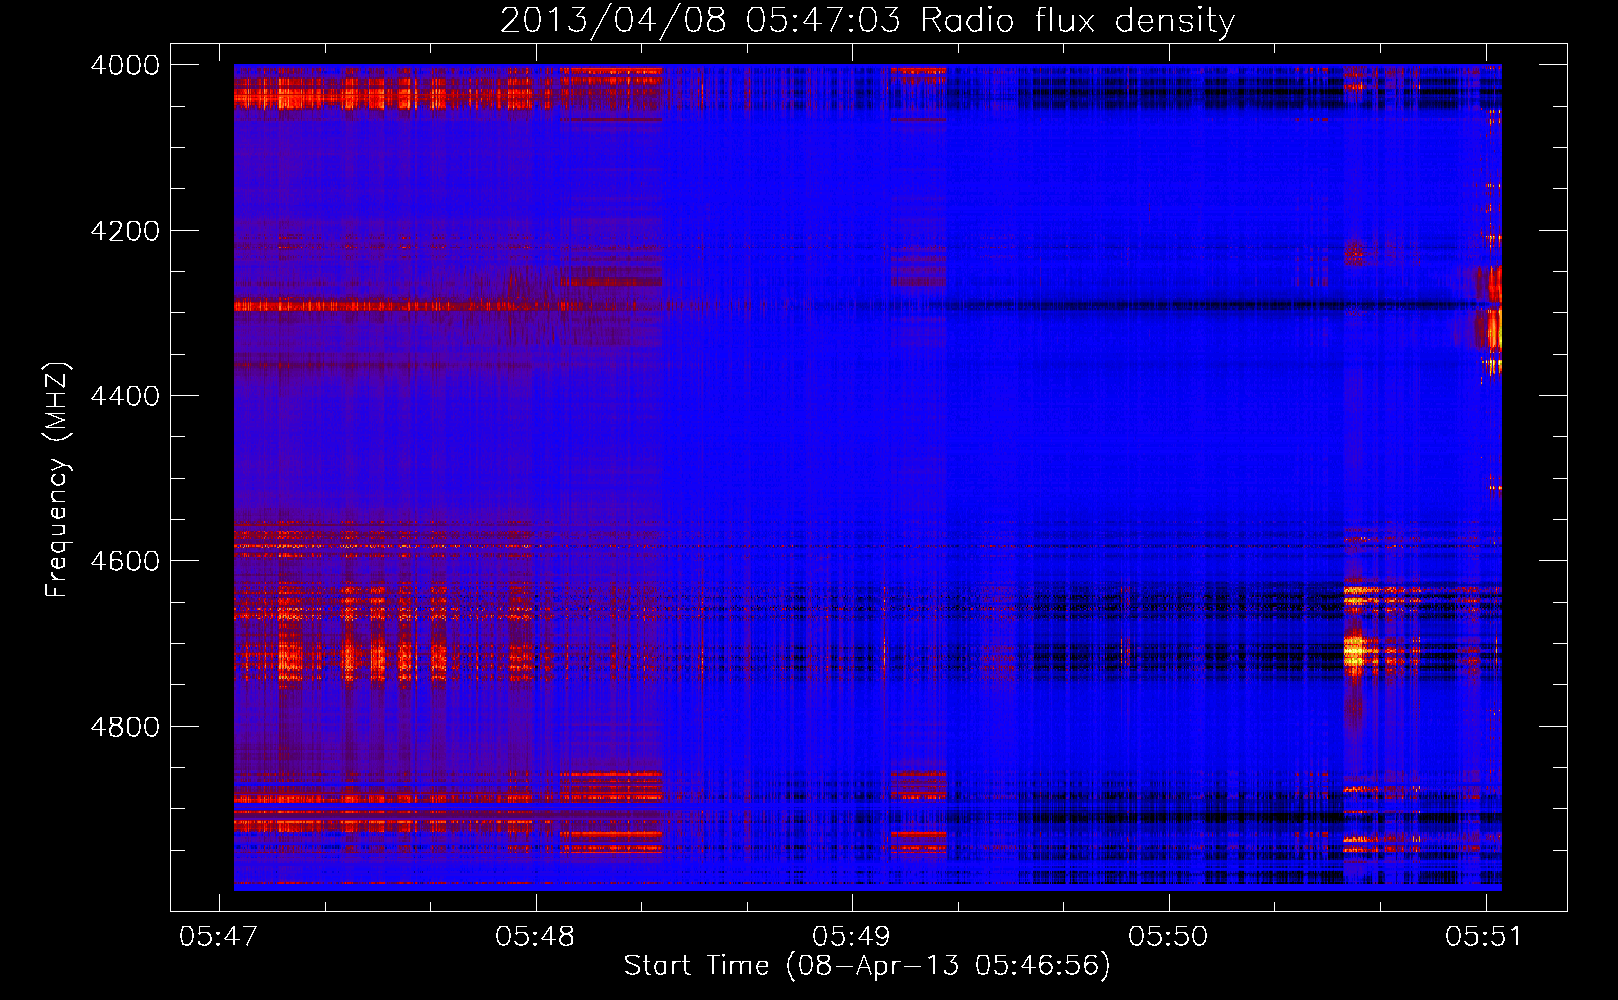Screen dimensions: 1618x1000
Task: Click the 05:51 time axis label
Action: [x=1484, y=936]
